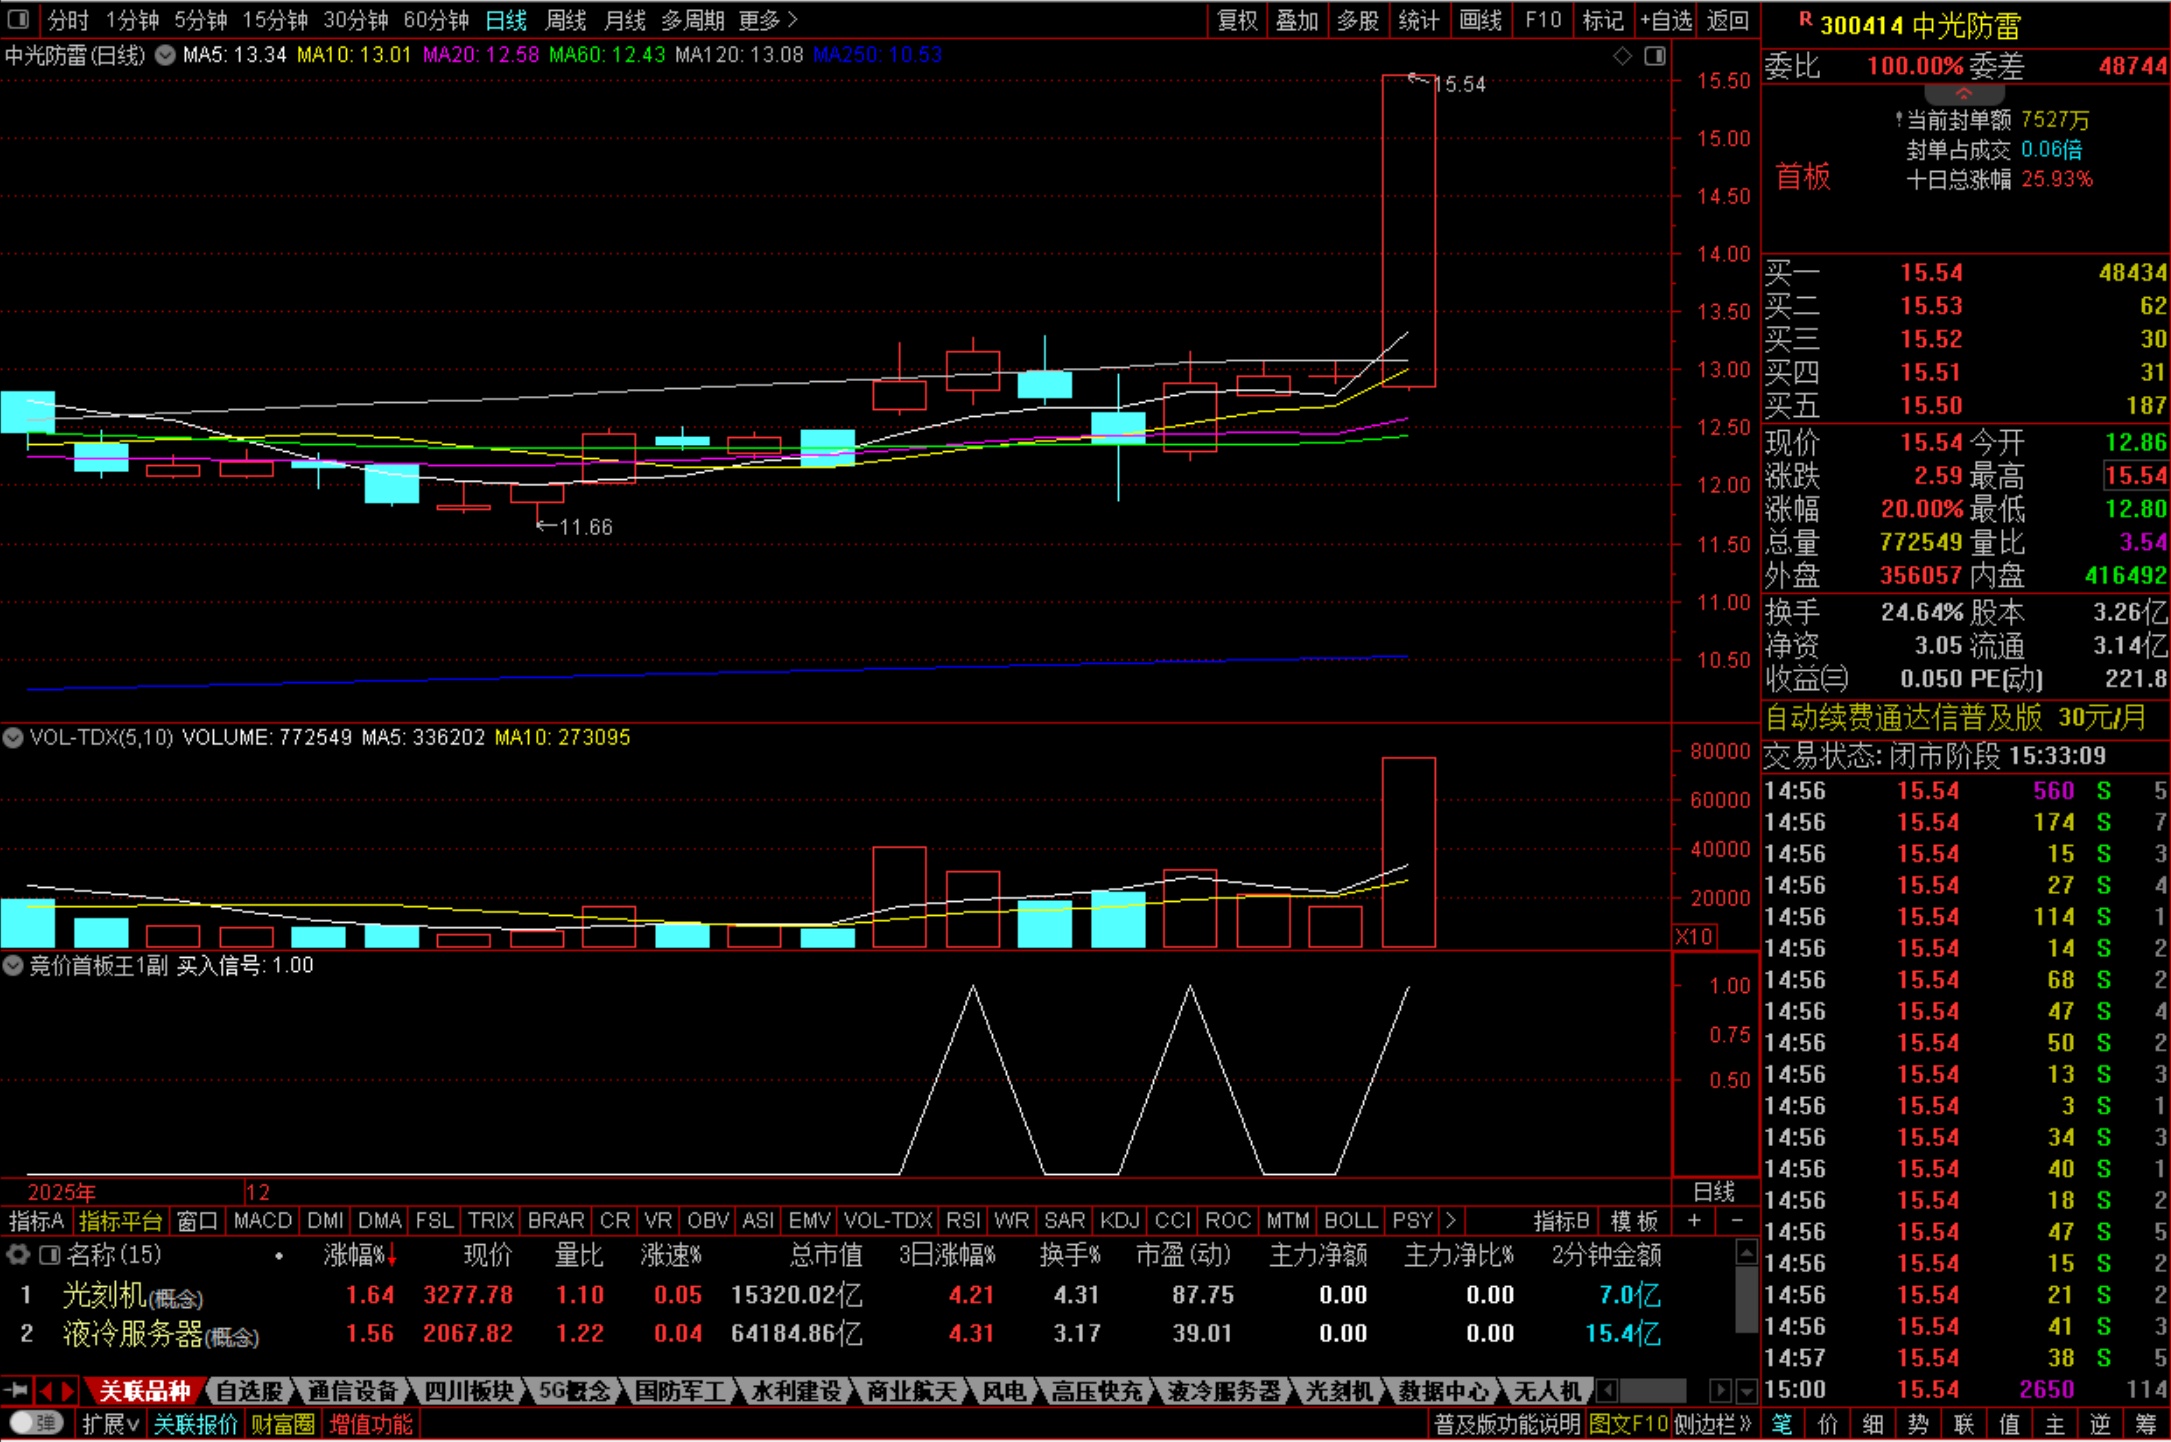Click the diamond icon at chart top right

pyautogui.click(x=1622, y=56)
